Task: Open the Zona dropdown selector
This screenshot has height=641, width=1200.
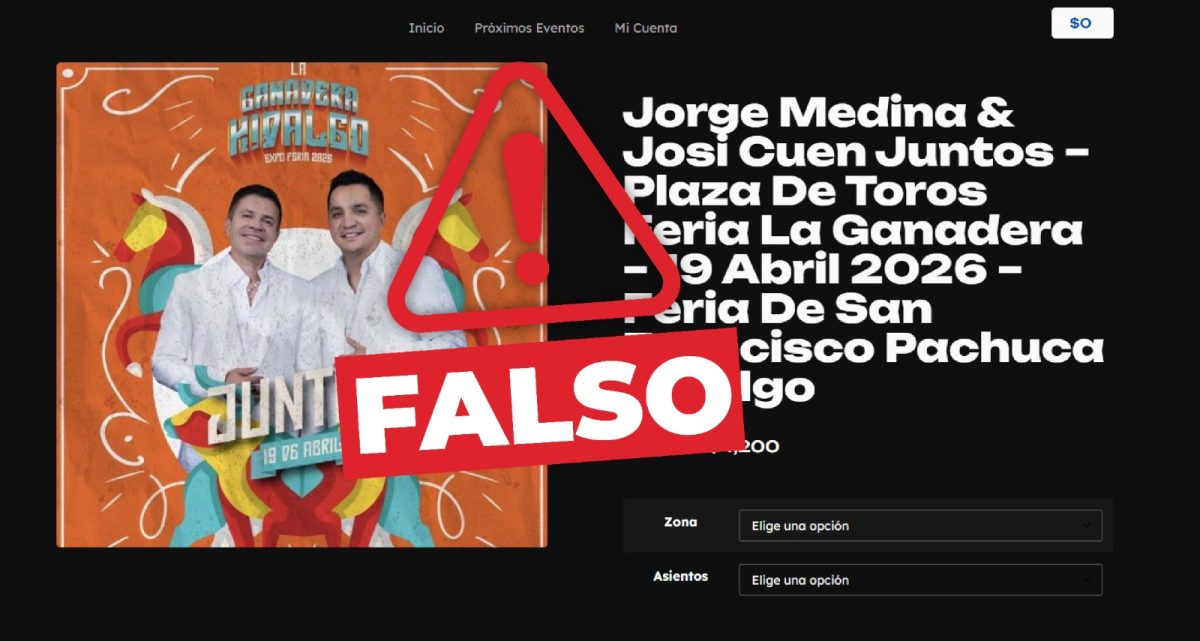Action: click(x=920, y=526)
